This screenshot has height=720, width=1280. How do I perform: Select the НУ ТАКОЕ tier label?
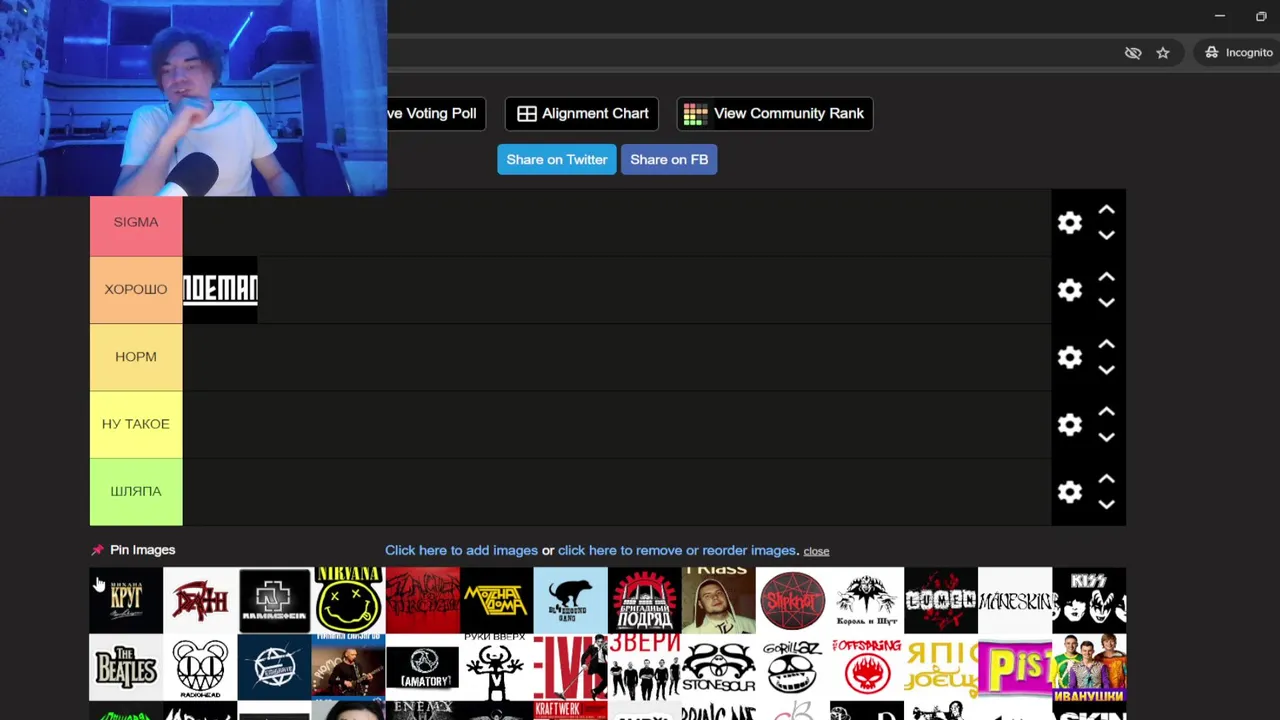point(136,424)
